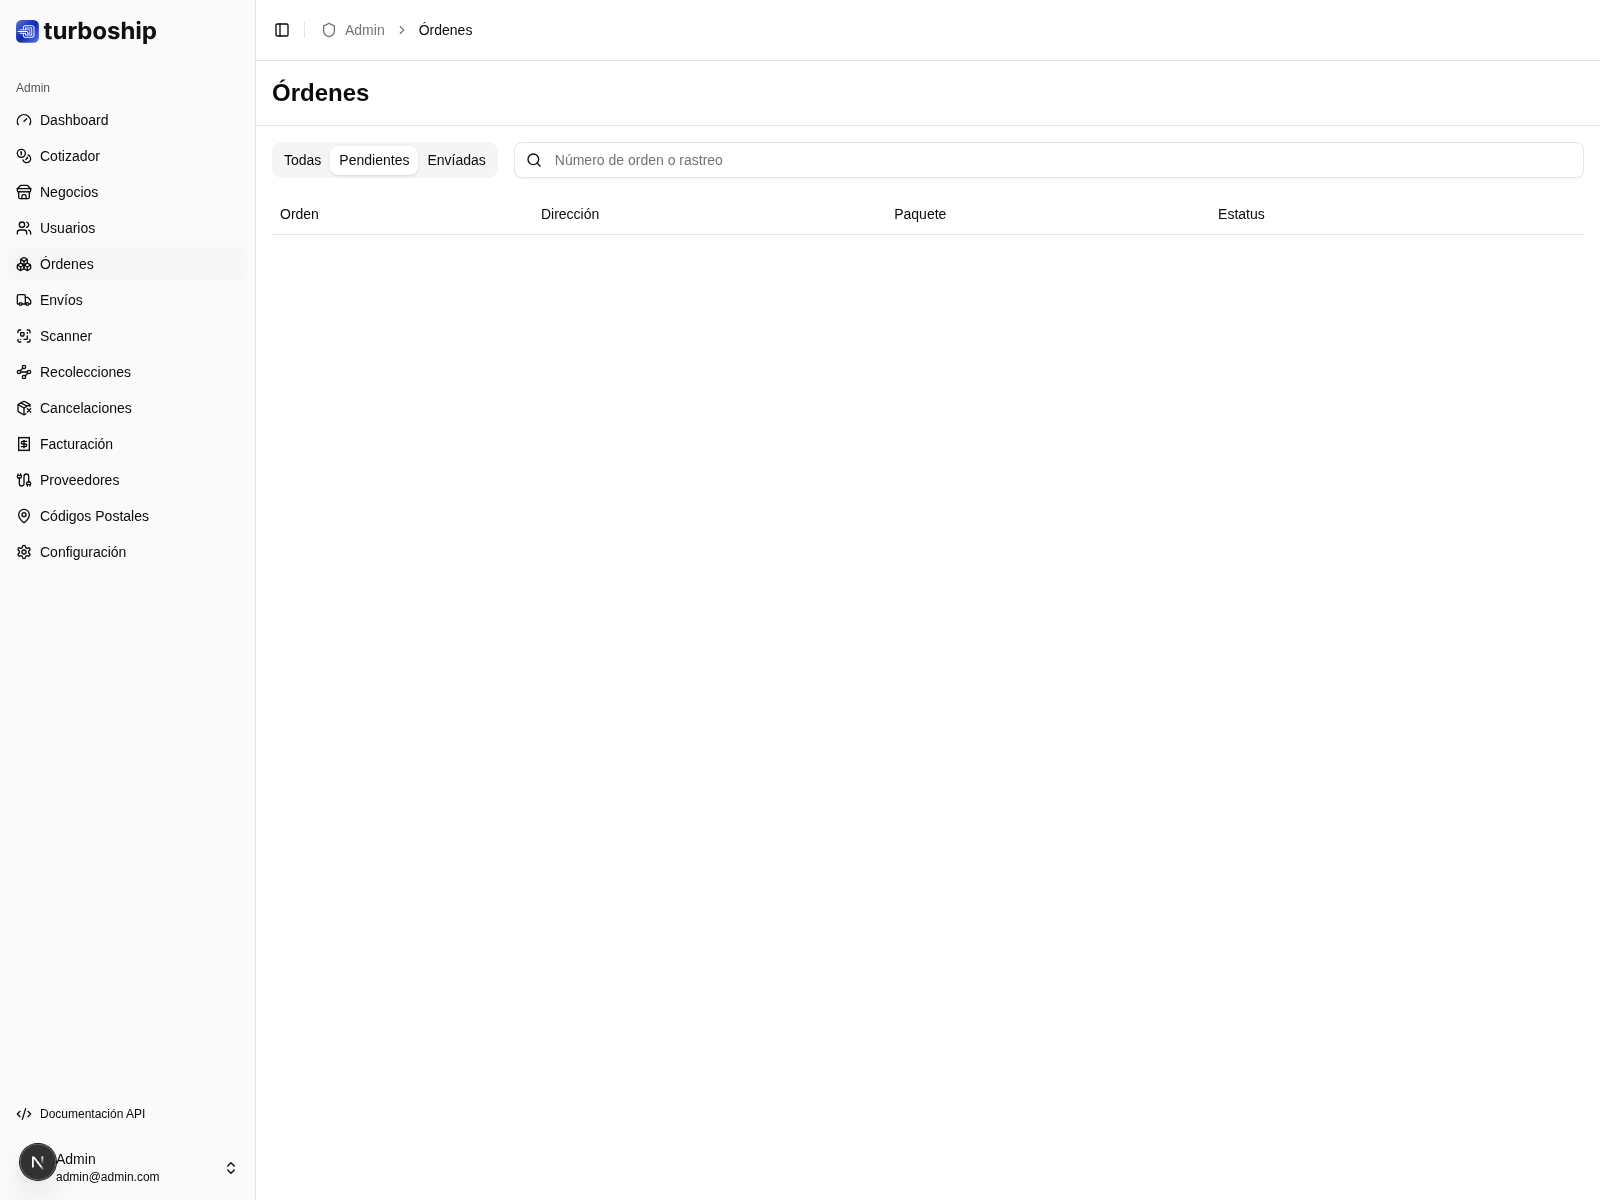The image size is (1600, 1200).
Task: Switch to the Todas tab
Action: pyautogui.click(x=302, y=160)
